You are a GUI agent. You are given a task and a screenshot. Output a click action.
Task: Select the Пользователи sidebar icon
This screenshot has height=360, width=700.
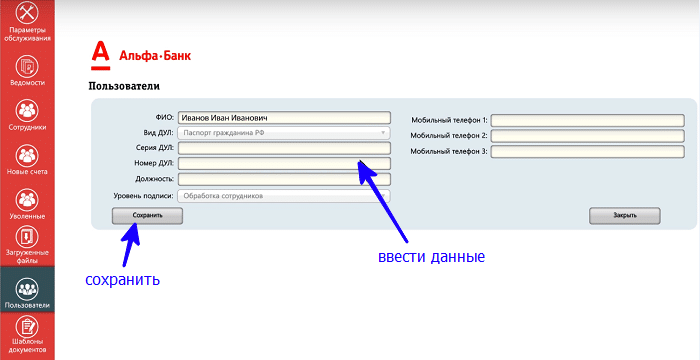(x=27, y=289)
